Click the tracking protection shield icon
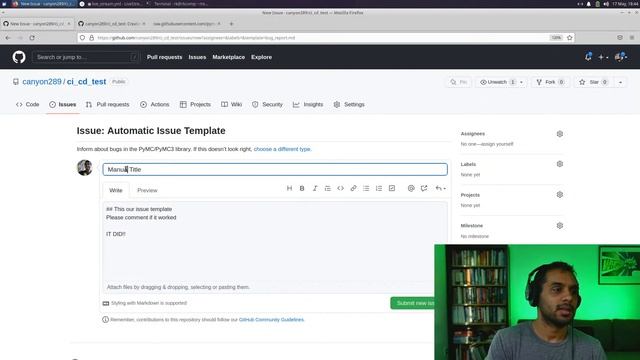 pyautogui.click(x=82, y=38)
